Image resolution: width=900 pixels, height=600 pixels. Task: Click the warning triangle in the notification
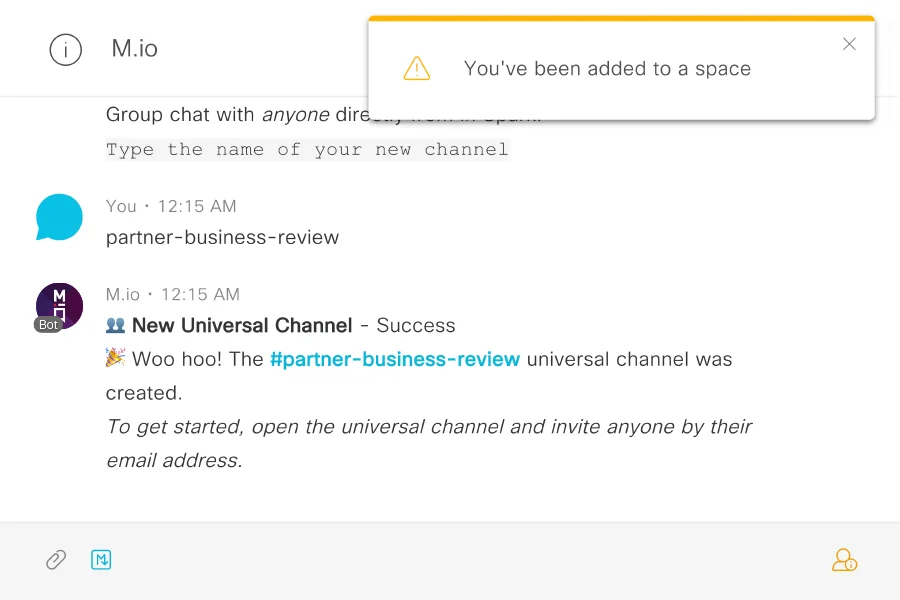pos(417,68)
